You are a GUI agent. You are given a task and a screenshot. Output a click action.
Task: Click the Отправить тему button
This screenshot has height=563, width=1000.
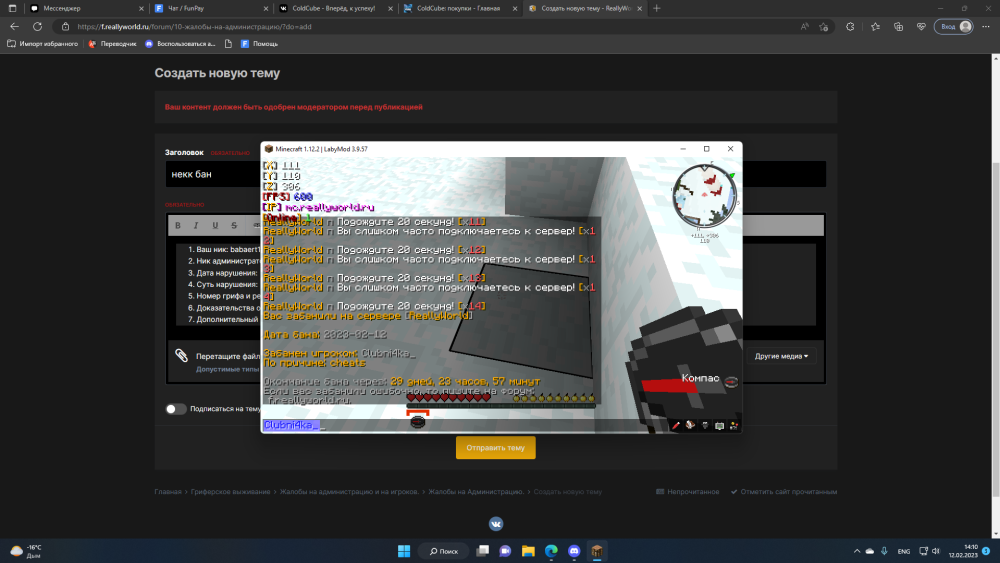[x=496, y=448]
